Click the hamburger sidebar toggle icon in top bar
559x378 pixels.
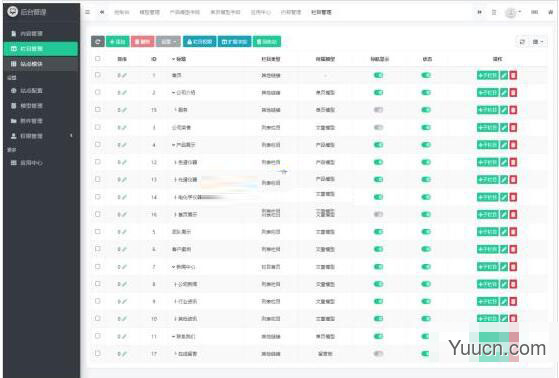click(x=87, y=12)
